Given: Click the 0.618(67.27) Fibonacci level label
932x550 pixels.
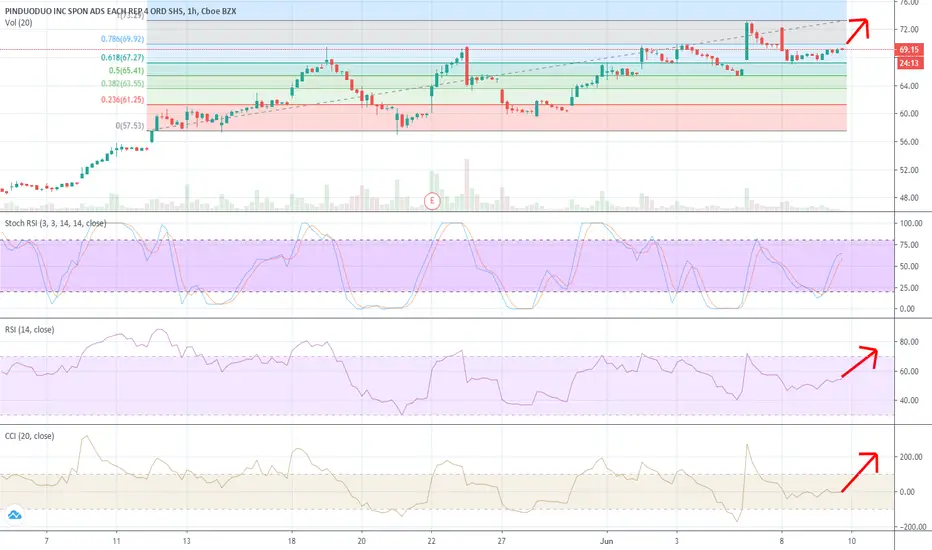Looking at the screenshot, I should (122, 58).
